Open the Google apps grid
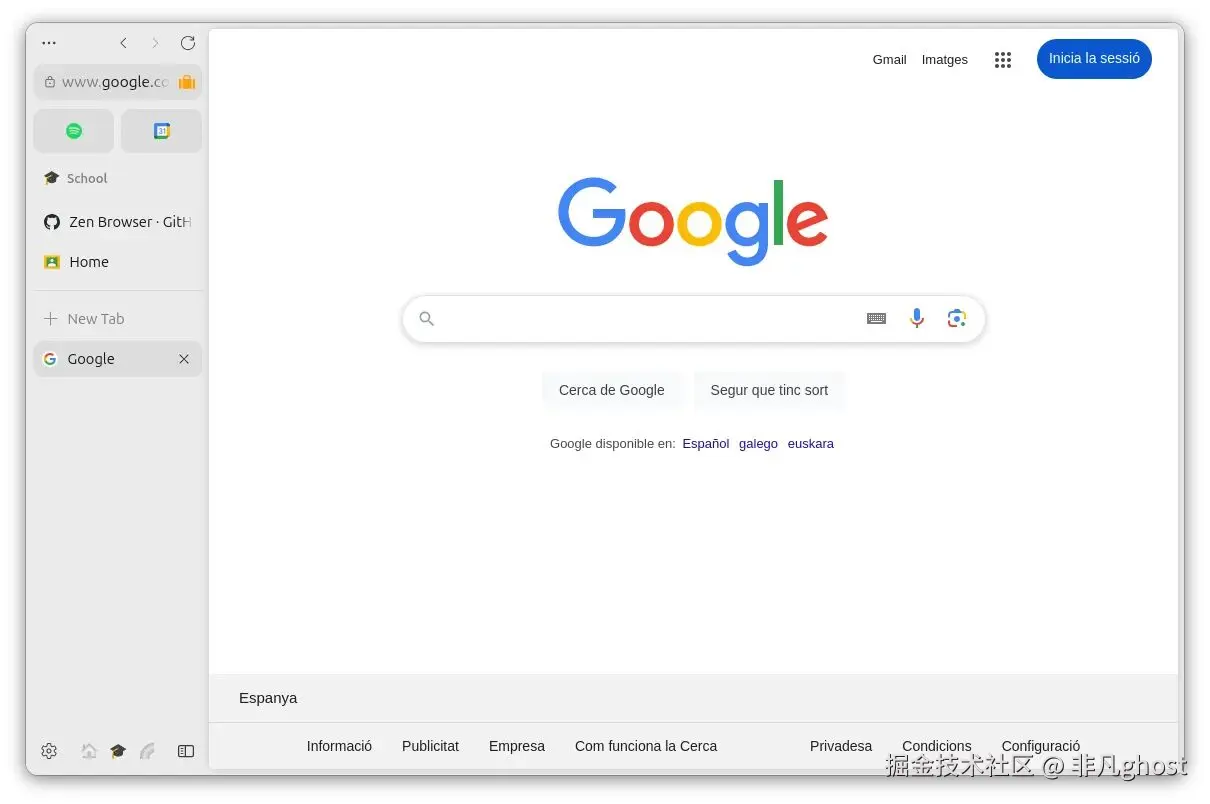Screen dimensions: 1210x804 (x=1003, y=60)
